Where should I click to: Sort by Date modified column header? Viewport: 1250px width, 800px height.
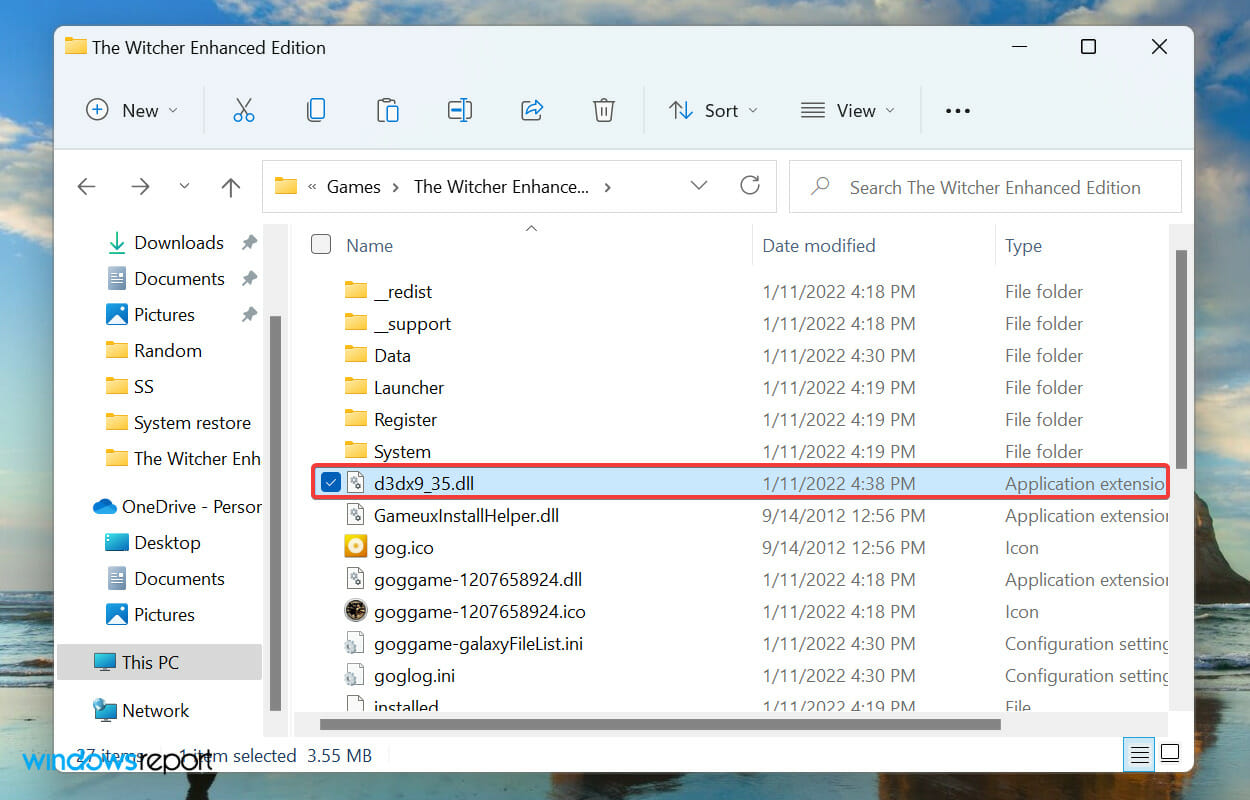tap(818, 245)
